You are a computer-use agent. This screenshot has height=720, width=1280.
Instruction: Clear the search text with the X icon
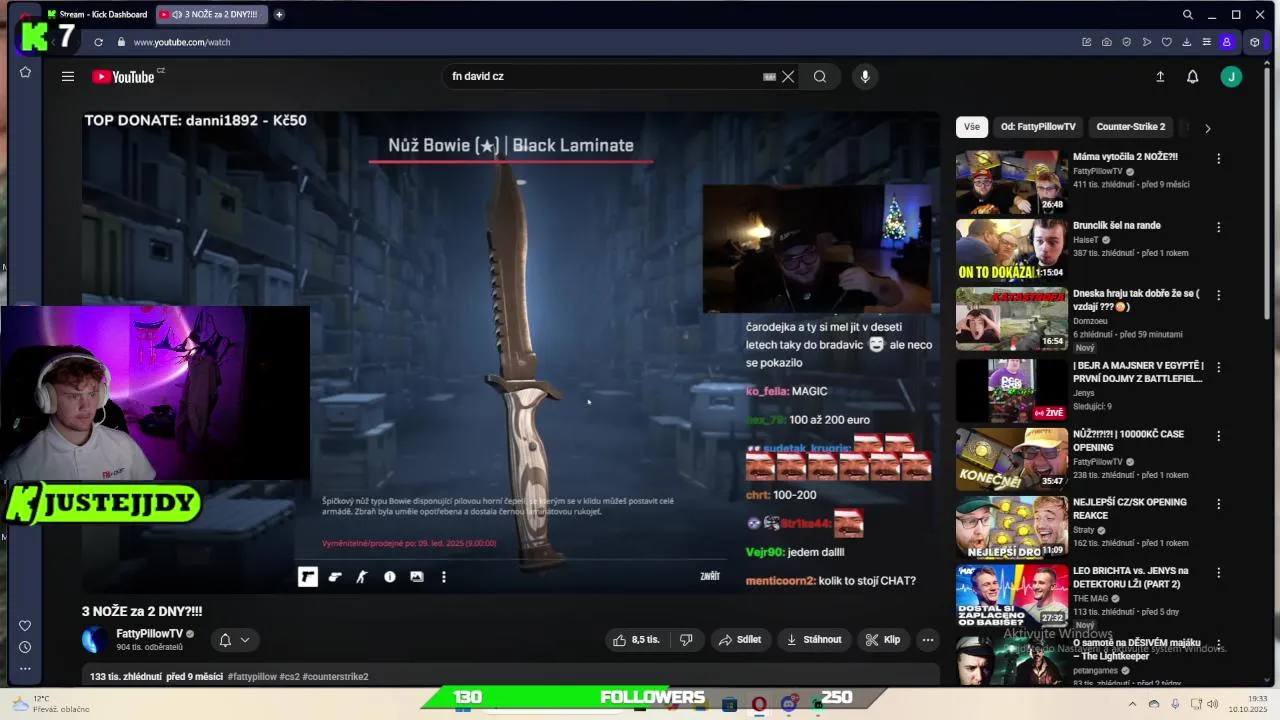coord(788,76)
